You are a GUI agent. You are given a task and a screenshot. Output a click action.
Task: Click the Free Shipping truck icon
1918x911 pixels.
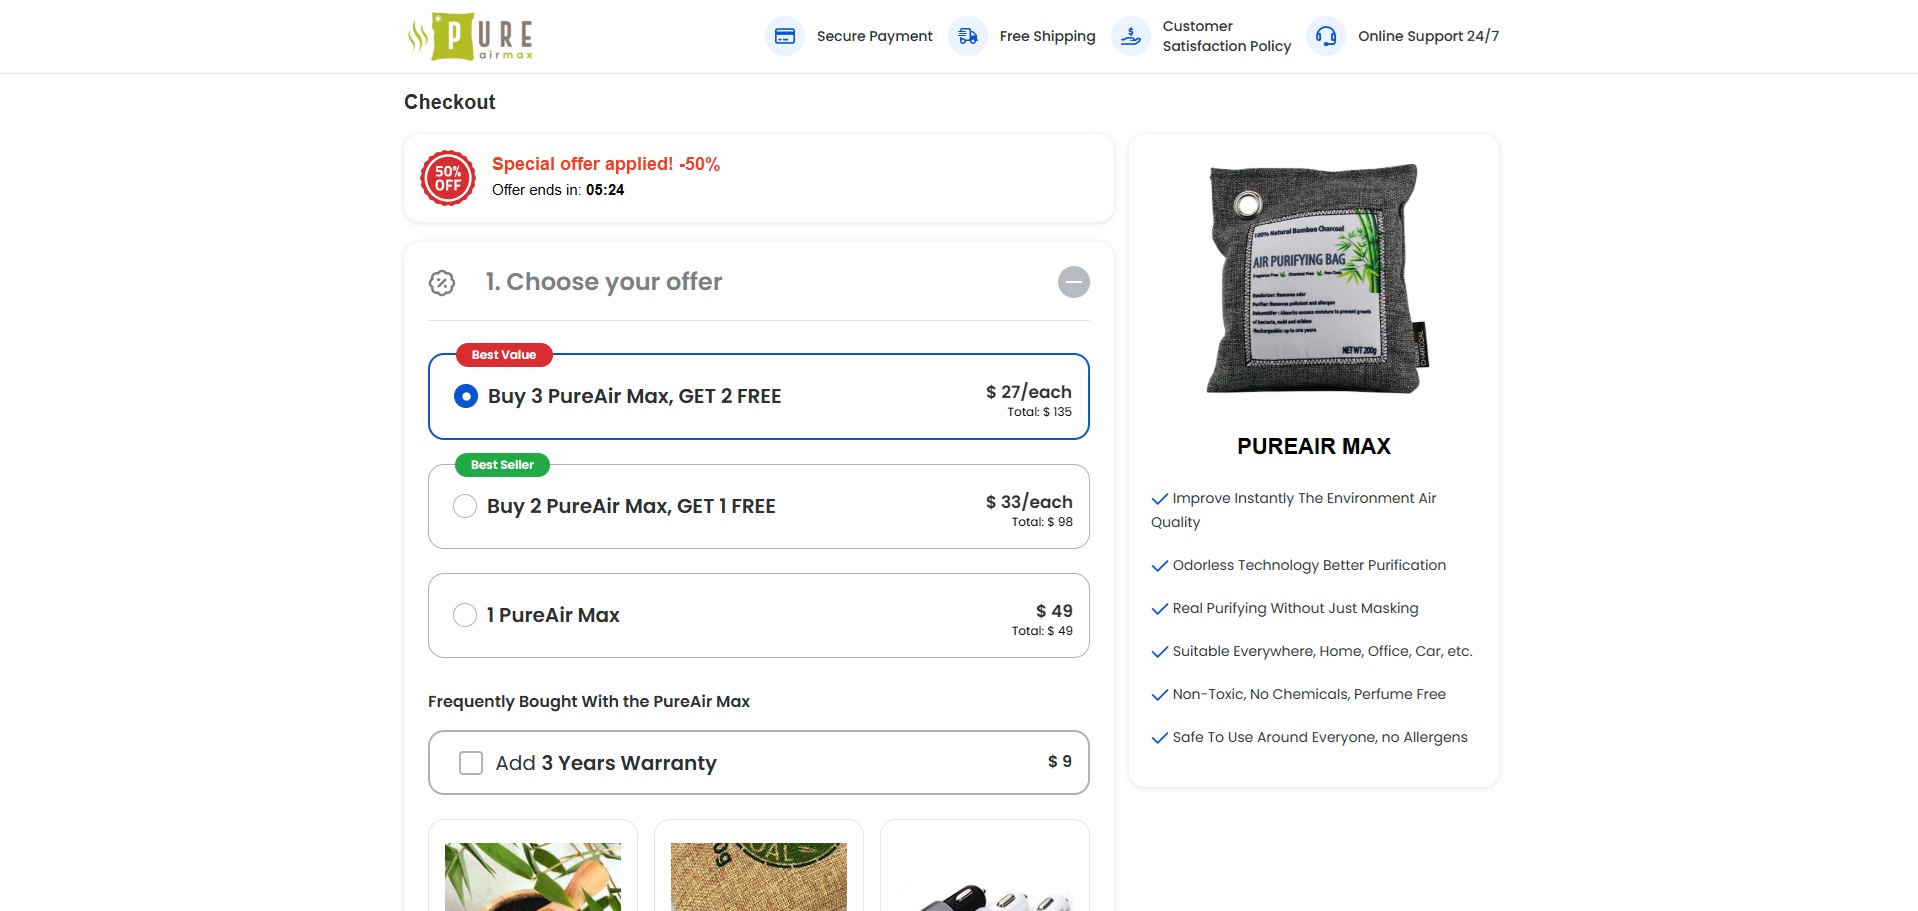tap(967, 36)
